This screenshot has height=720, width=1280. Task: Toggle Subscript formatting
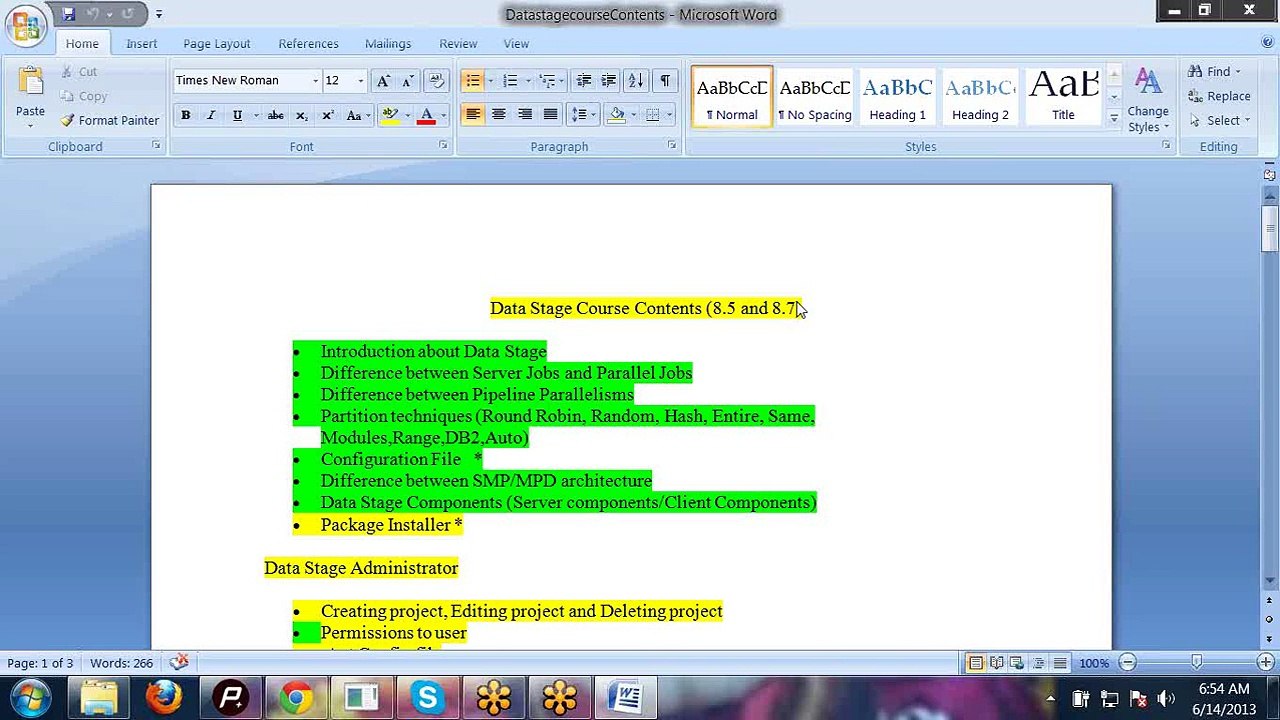click(301, 115)
